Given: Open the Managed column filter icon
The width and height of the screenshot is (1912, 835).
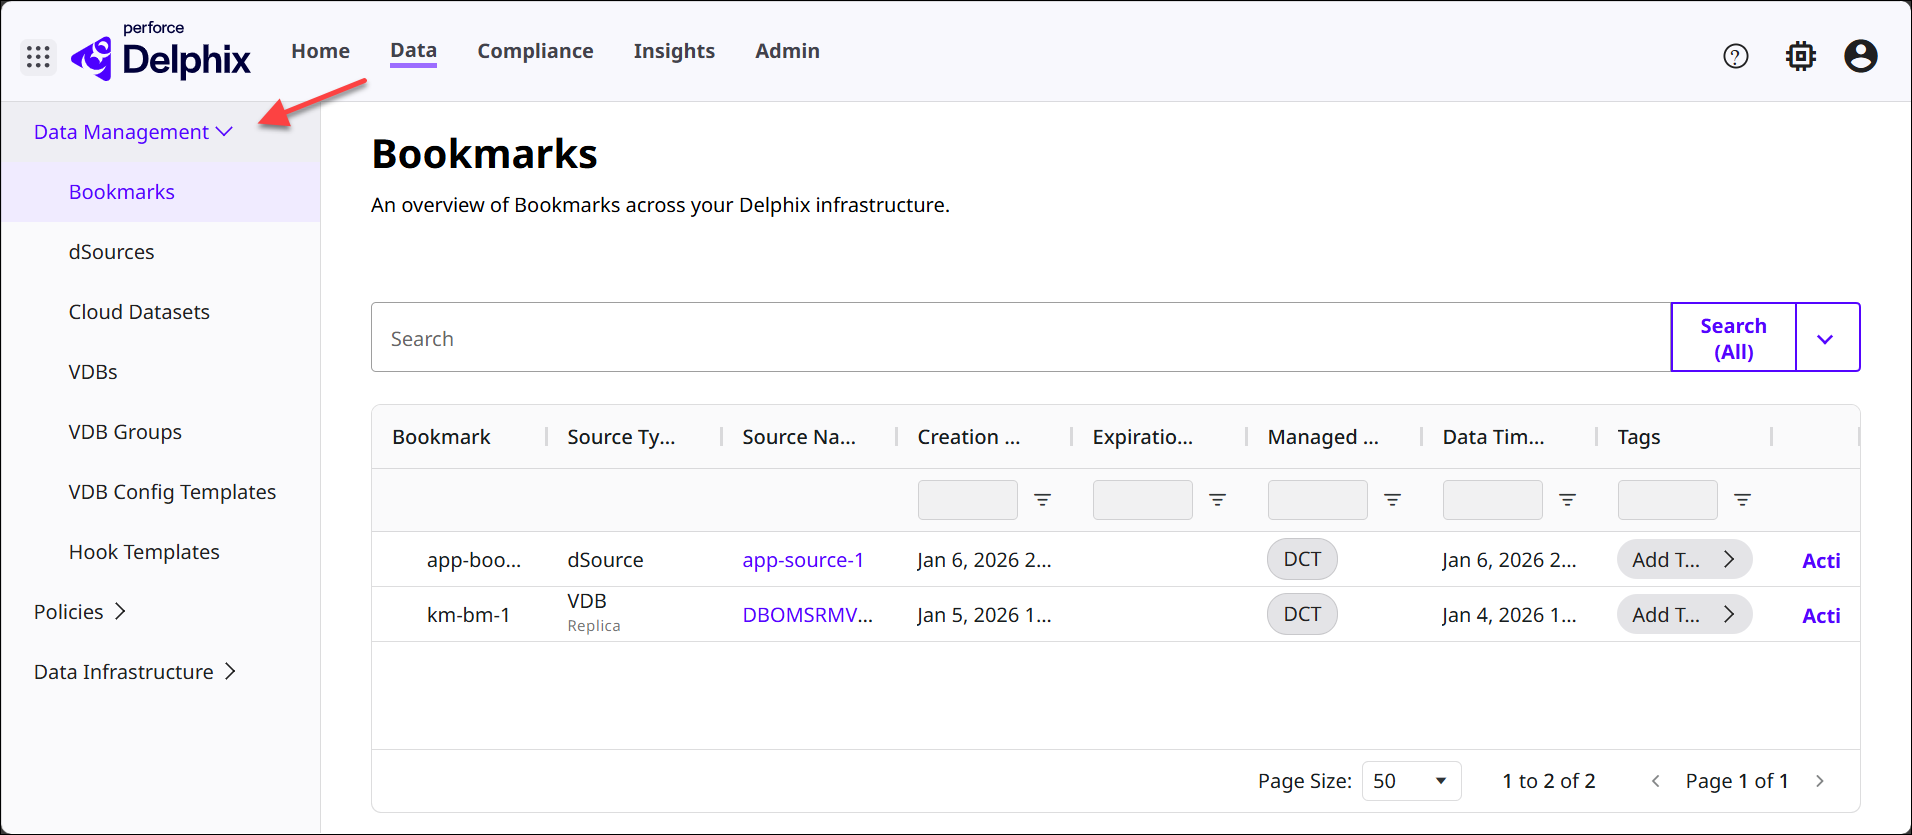Looking at the screenshot, I should [x=1392, y=500].
